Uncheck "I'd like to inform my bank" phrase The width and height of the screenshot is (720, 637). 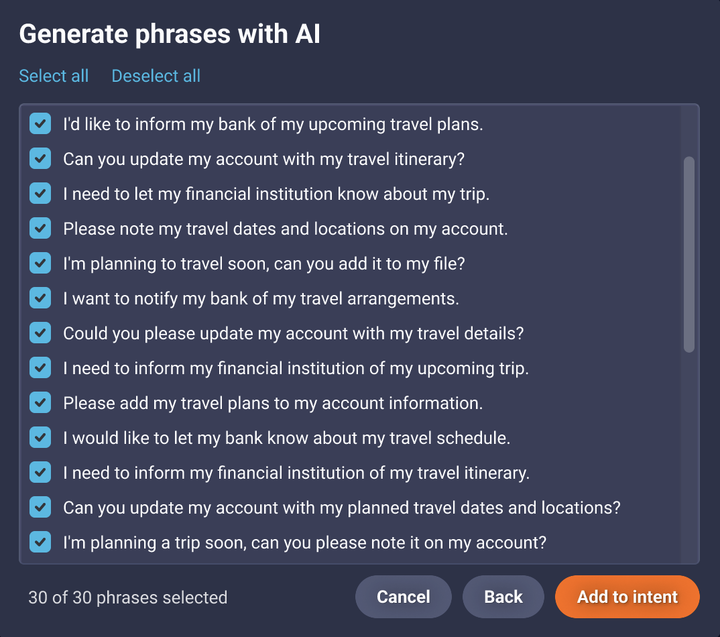(40, 124)
